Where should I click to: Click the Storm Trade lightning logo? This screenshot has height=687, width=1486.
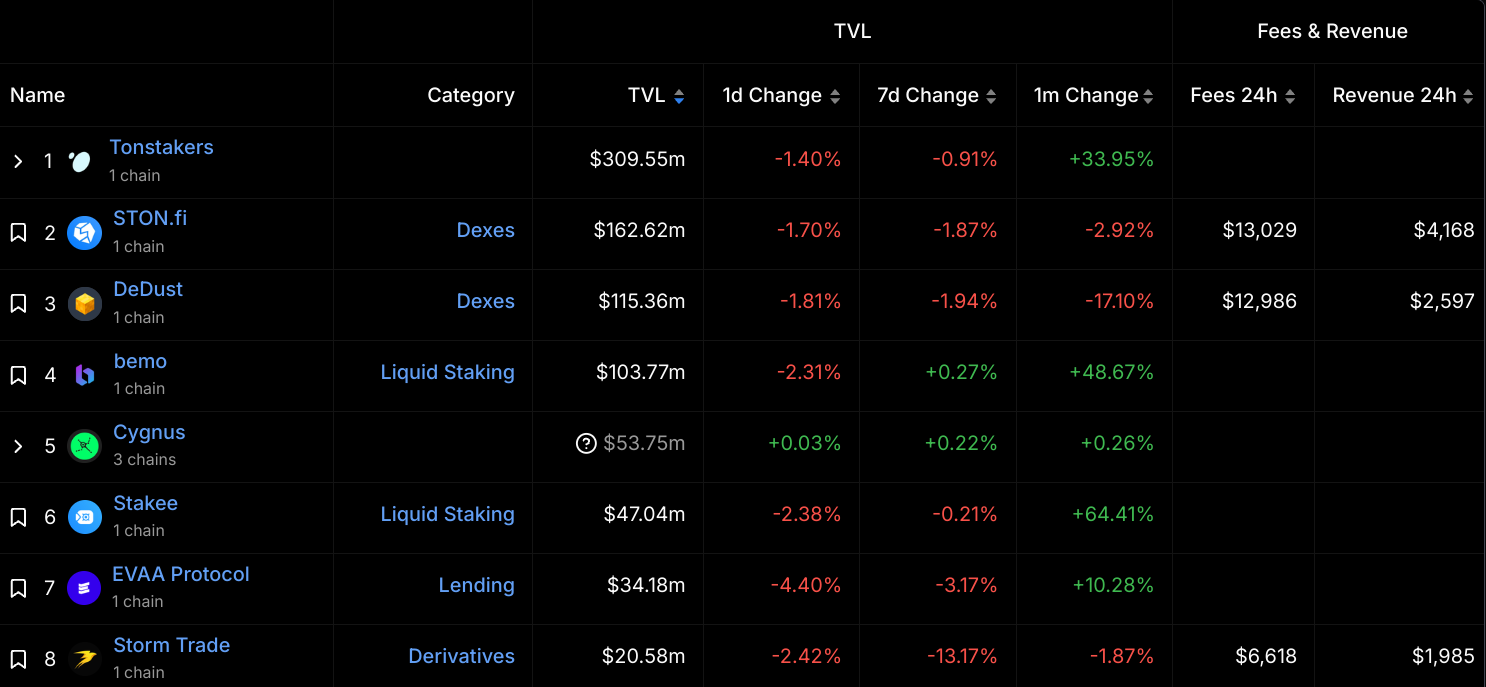[x=84, y=659]
